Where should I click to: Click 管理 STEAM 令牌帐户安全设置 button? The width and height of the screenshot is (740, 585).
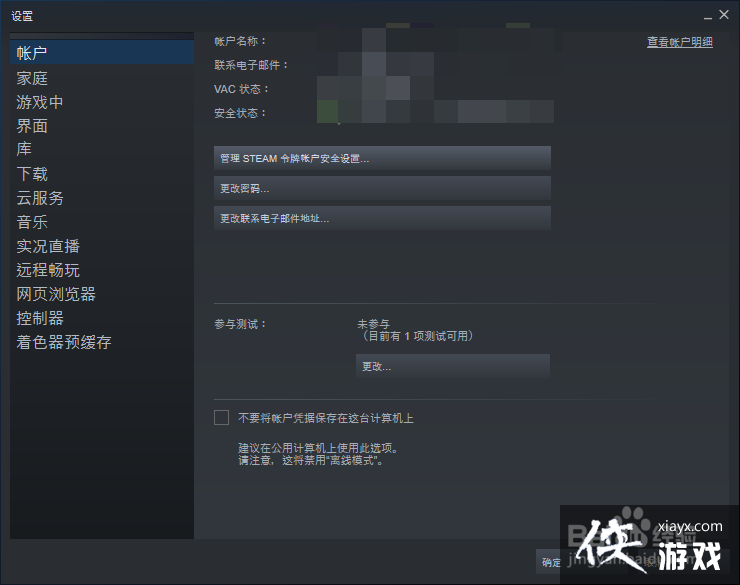382,158
